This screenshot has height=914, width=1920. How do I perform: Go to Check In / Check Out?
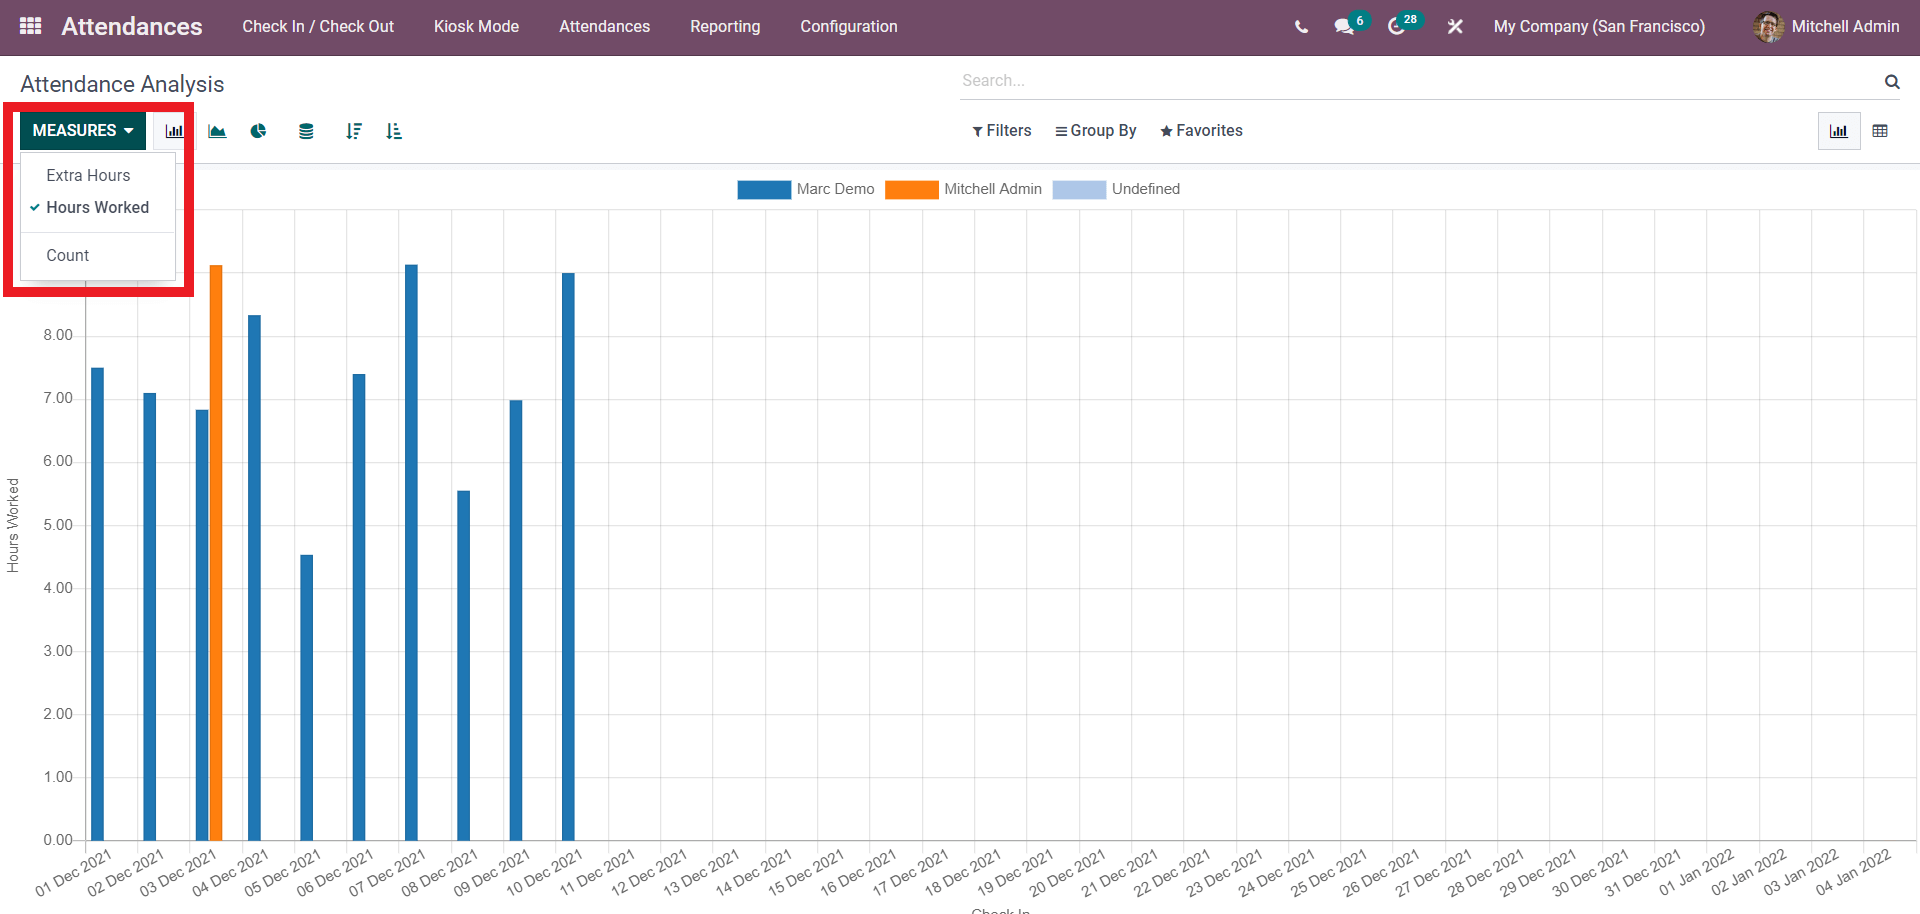click(318, 27)
